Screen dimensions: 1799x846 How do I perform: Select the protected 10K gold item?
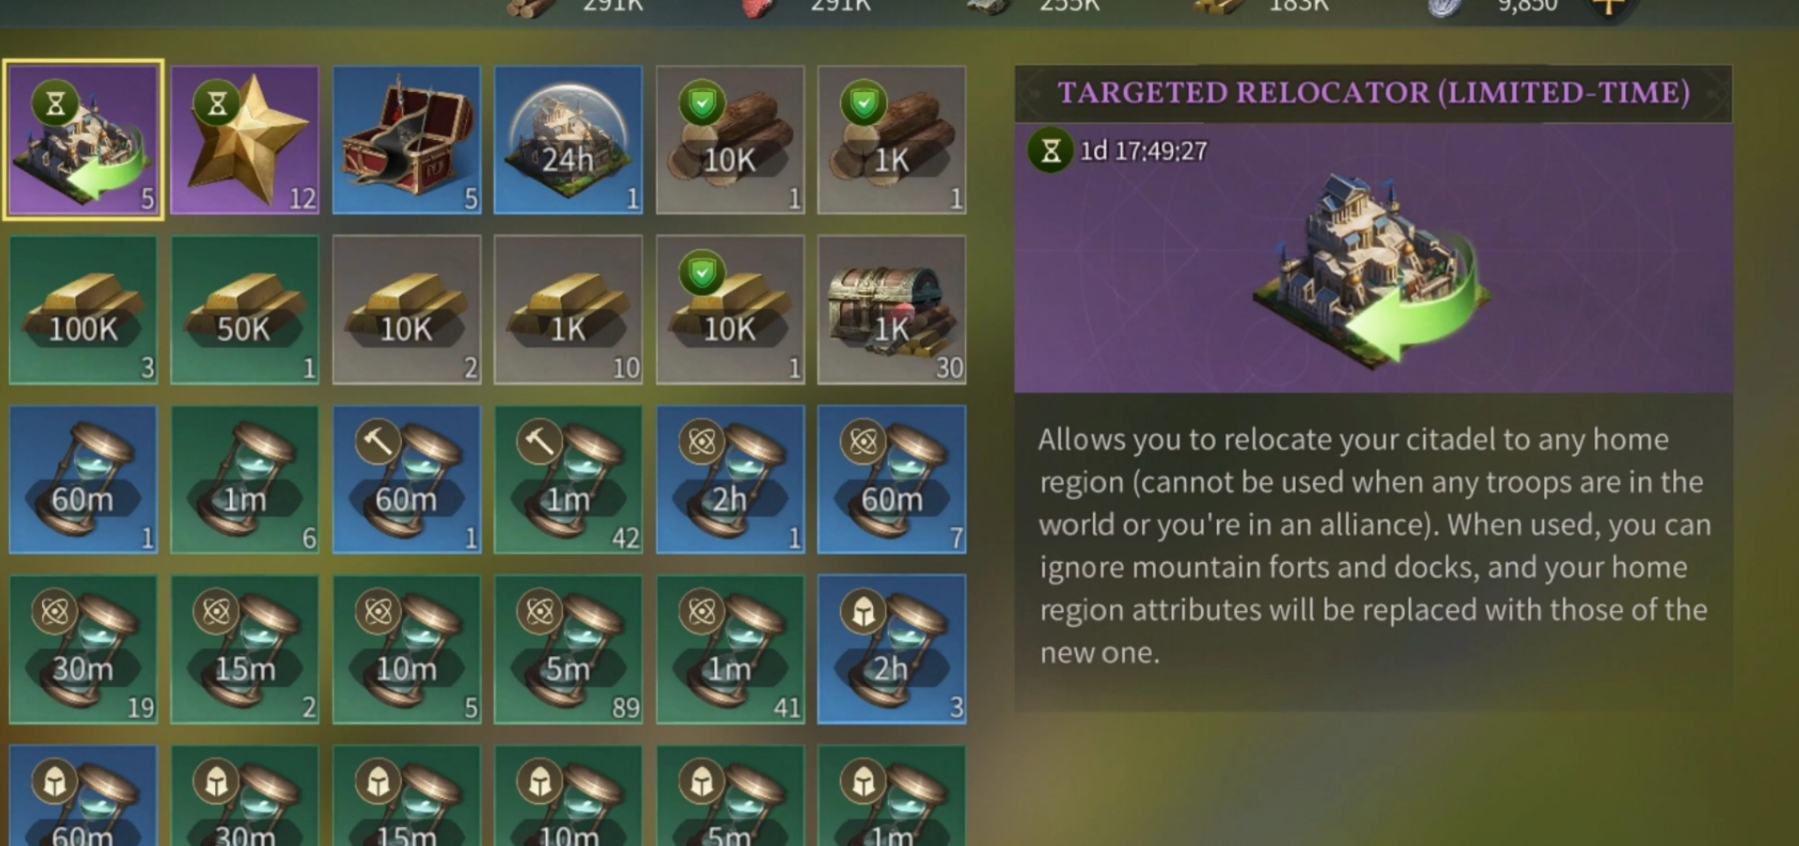(x=730, y=310)
